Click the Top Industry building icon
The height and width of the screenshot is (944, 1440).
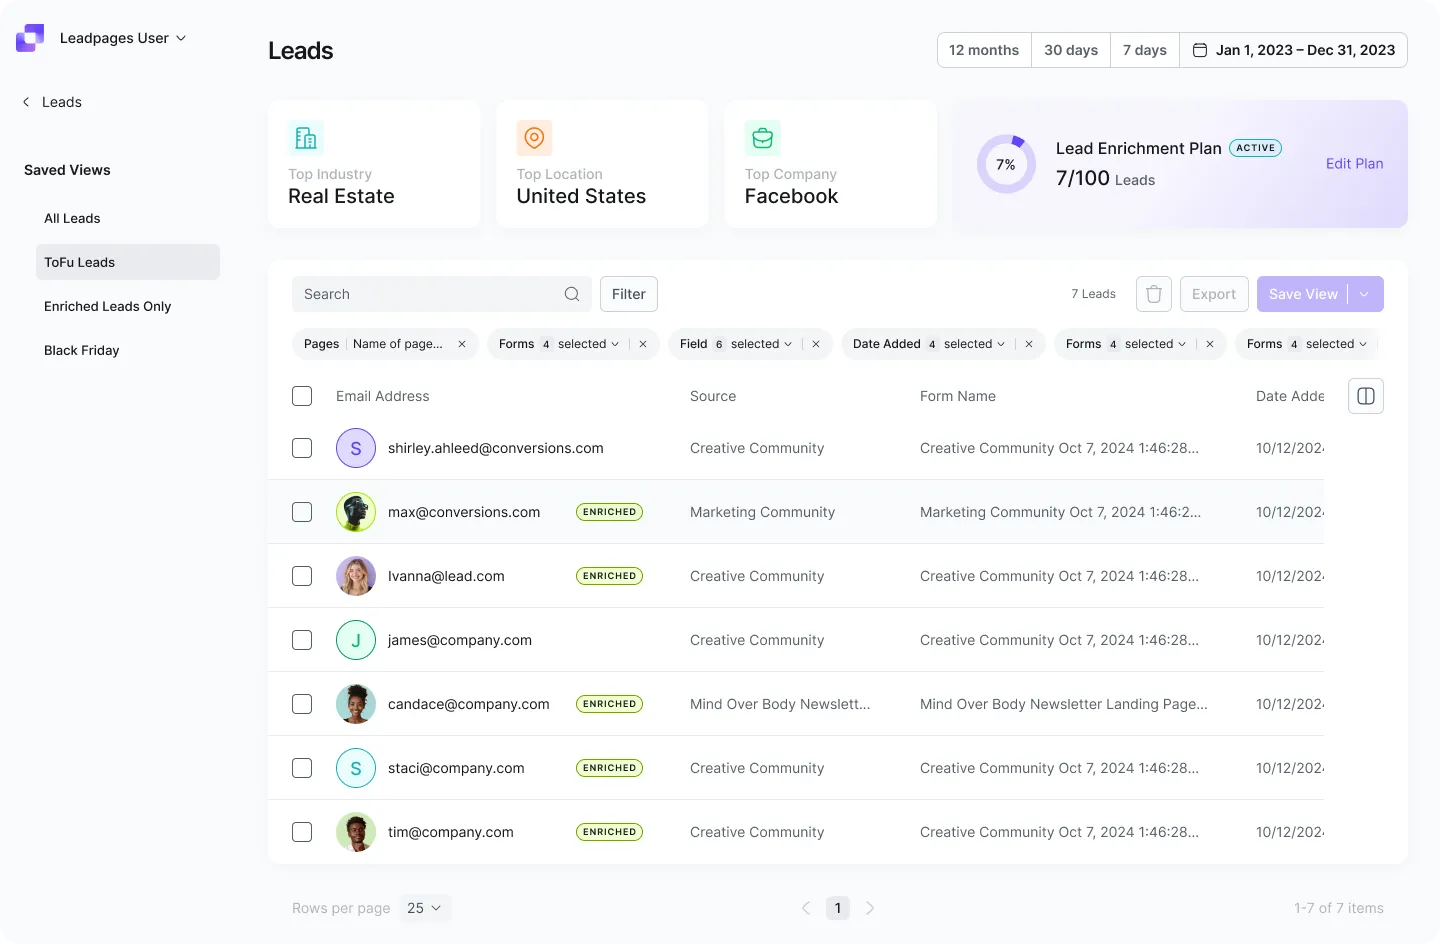[305, 137]
